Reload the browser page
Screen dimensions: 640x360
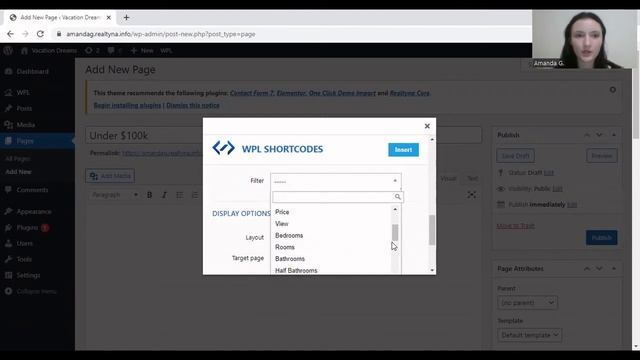pos(40,34)
